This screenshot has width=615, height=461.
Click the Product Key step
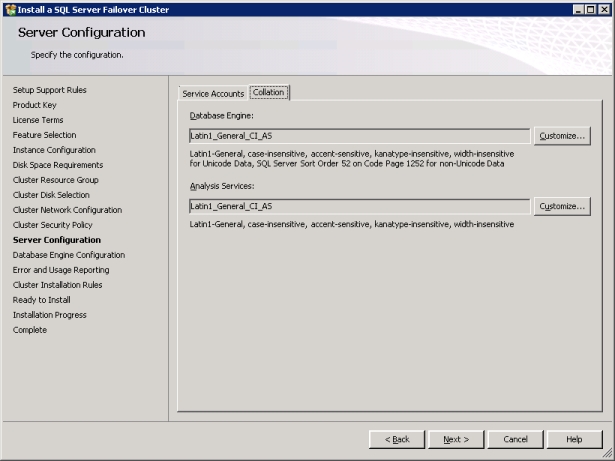click(x=35, y=105)
